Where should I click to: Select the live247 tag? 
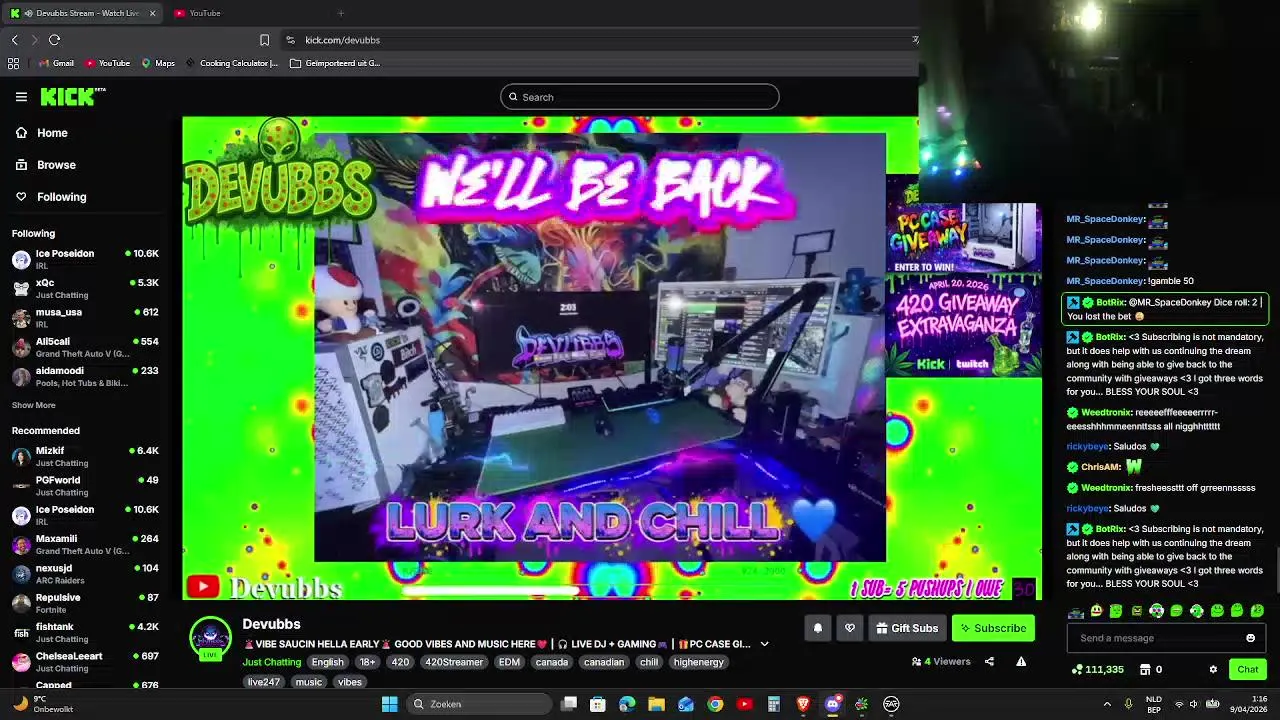coord(264,682)
